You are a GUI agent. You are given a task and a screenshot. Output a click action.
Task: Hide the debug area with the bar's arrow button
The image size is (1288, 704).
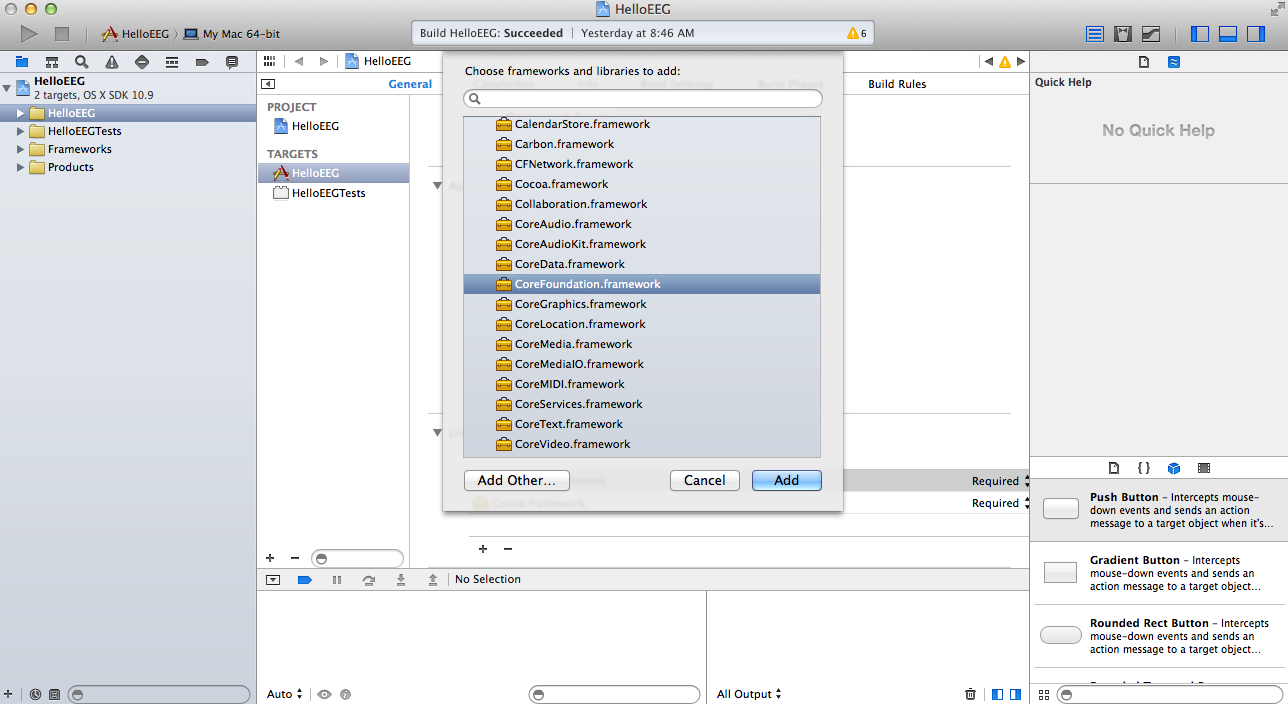[273, 580]
